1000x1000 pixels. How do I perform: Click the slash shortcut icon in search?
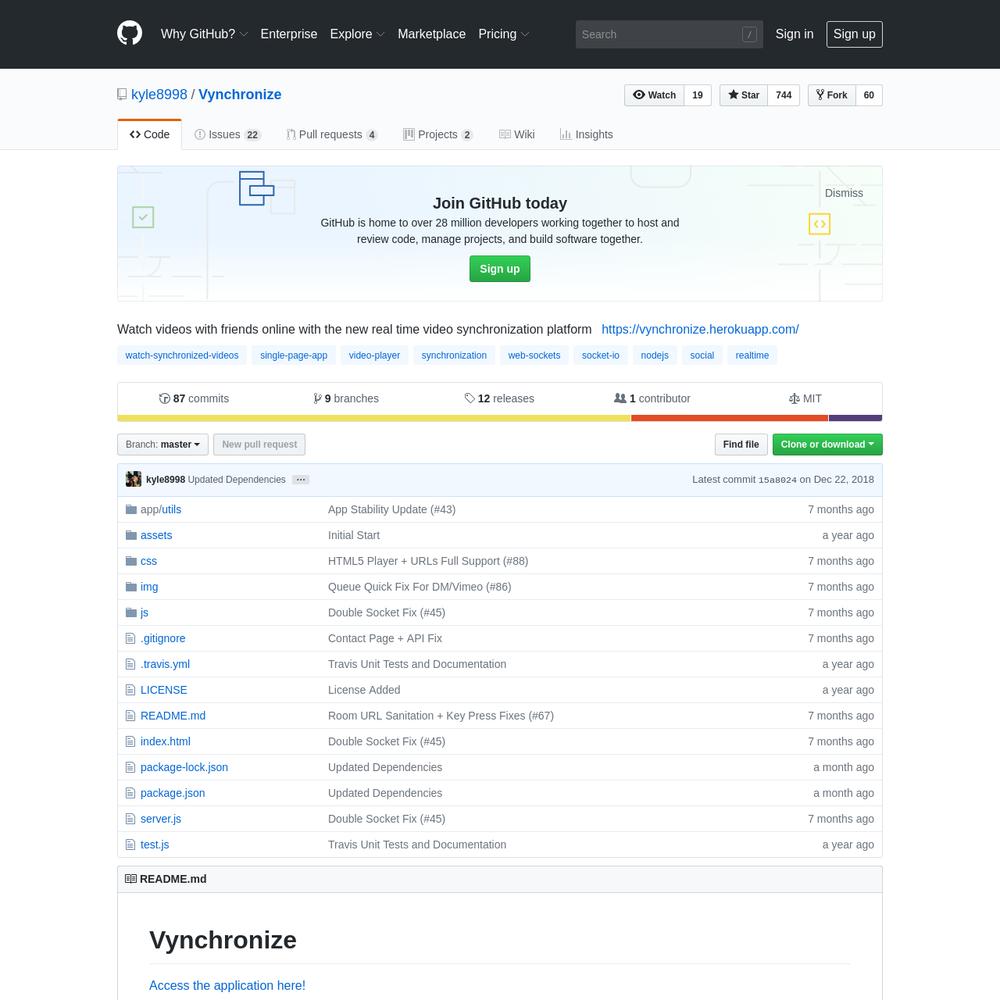click(749, 34)
